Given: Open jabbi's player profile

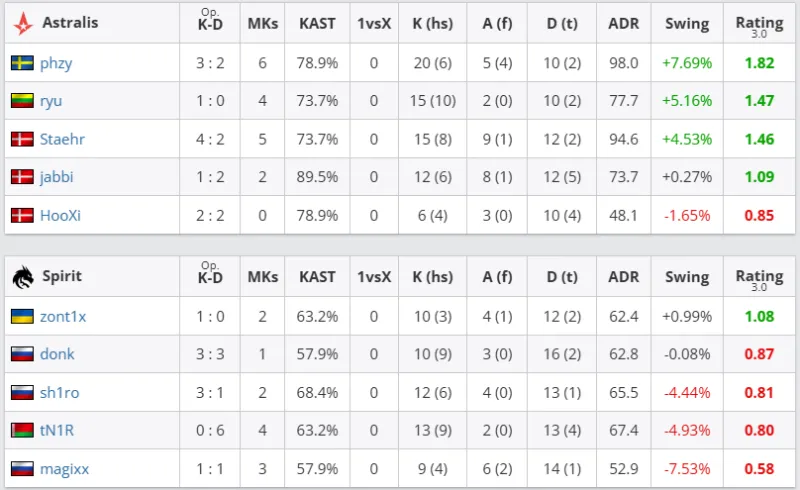Looking at the screenshot, I should [x=57, y=177].
